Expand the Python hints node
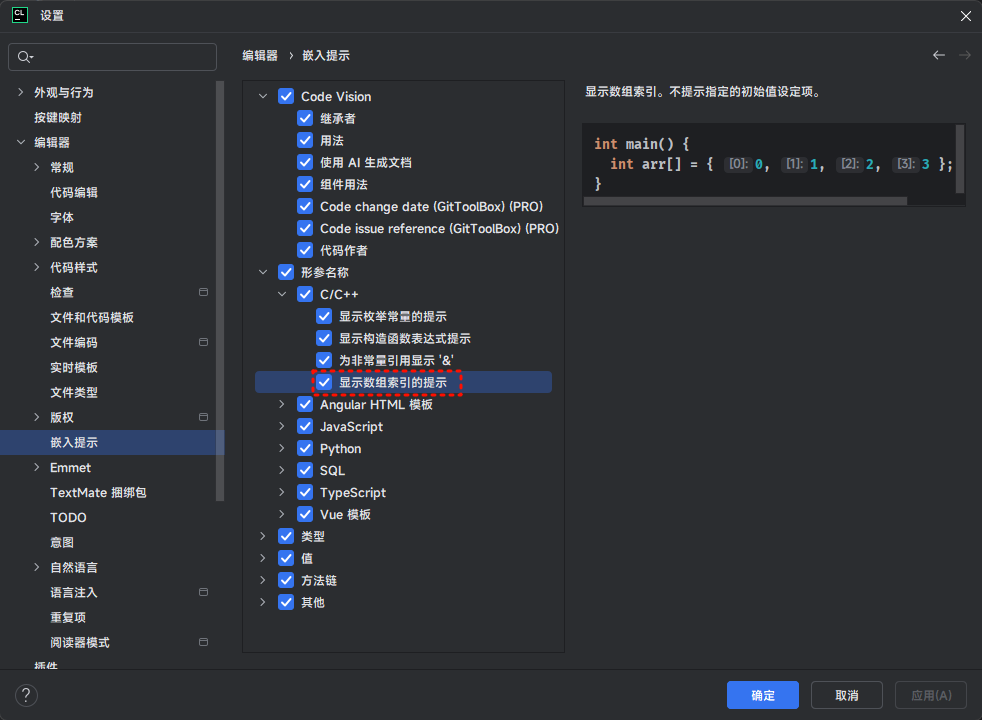Viewport: 982px width, 720px height. click(282, 448)
